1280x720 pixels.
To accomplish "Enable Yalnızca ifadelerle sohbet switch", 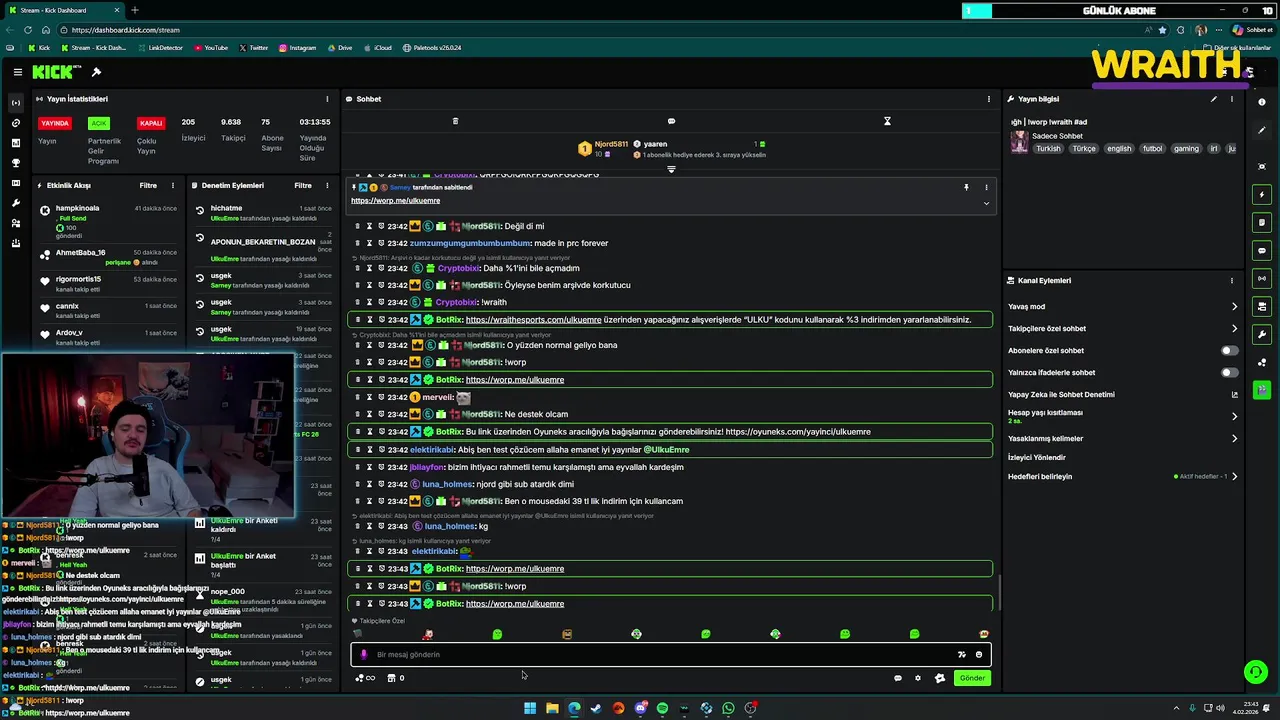I will point(1229,372).
